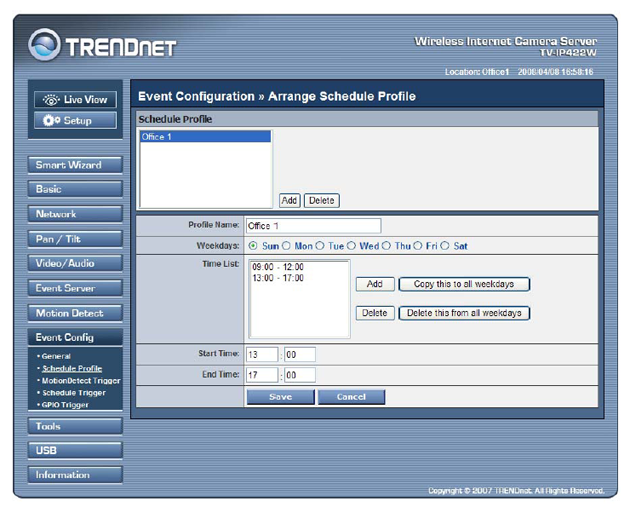Open the Network menu

tap(75, 214)
